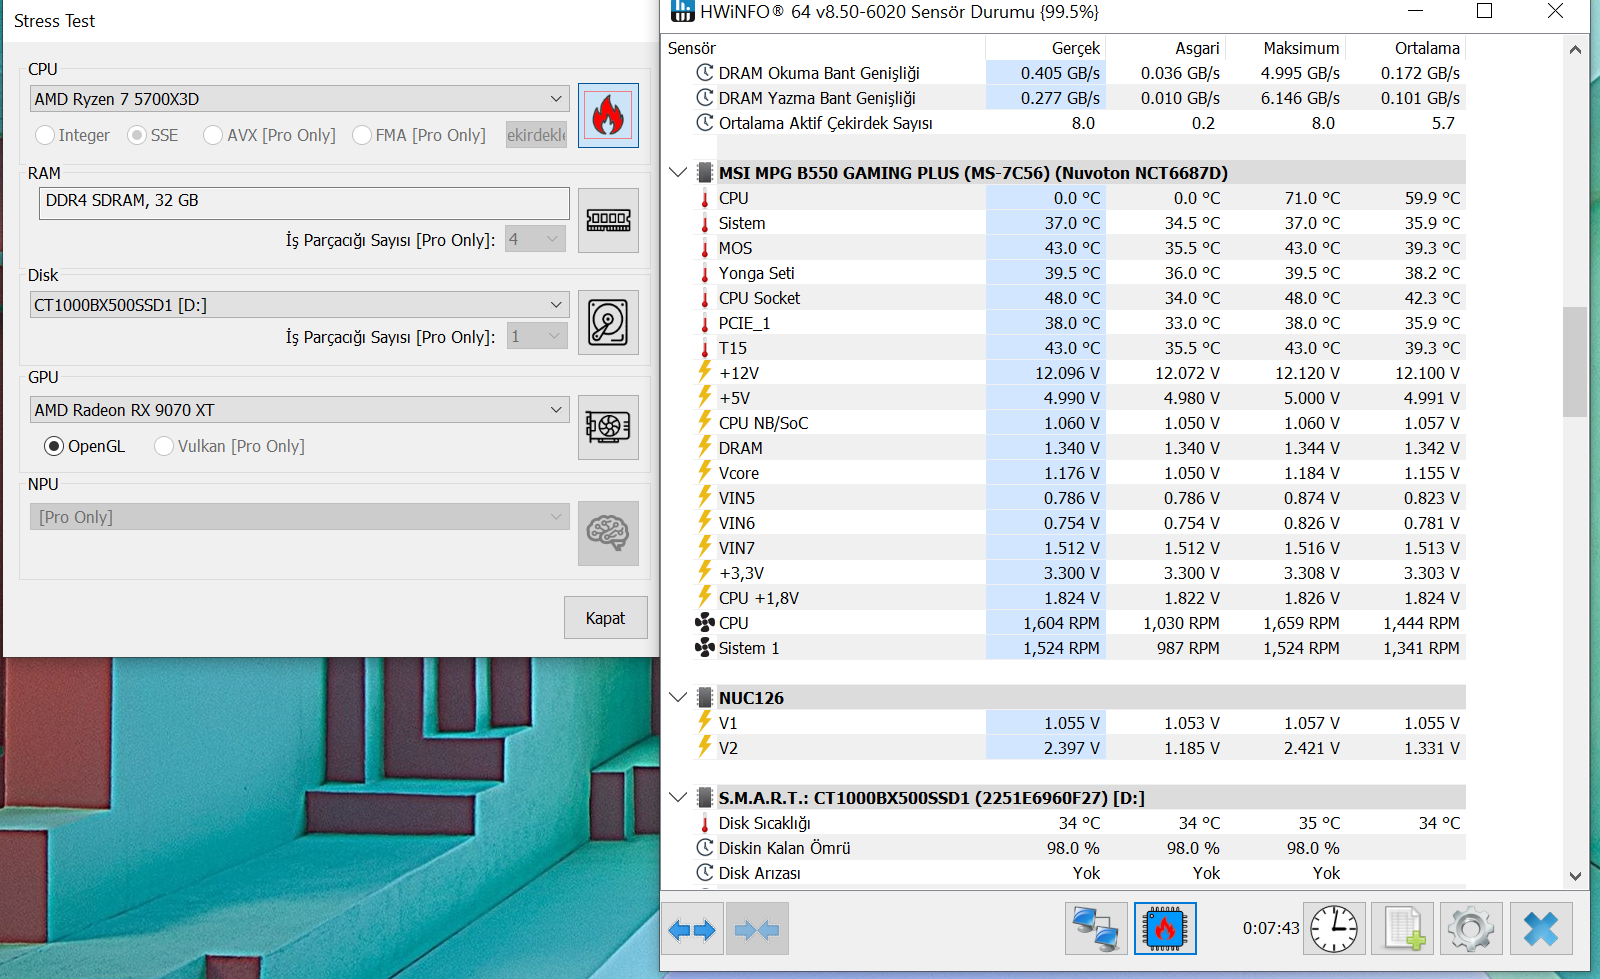Click the Ortalama column header
The image size is (1600, 979).
[x=1427, y=48]
